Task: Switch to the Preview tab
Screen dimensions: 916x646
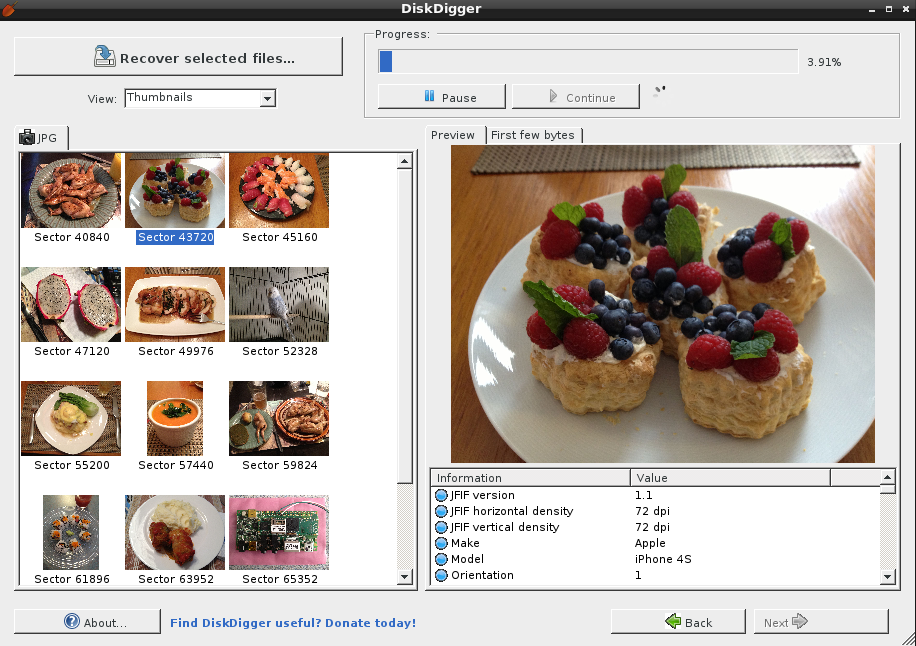Action: tap(453, 135)
